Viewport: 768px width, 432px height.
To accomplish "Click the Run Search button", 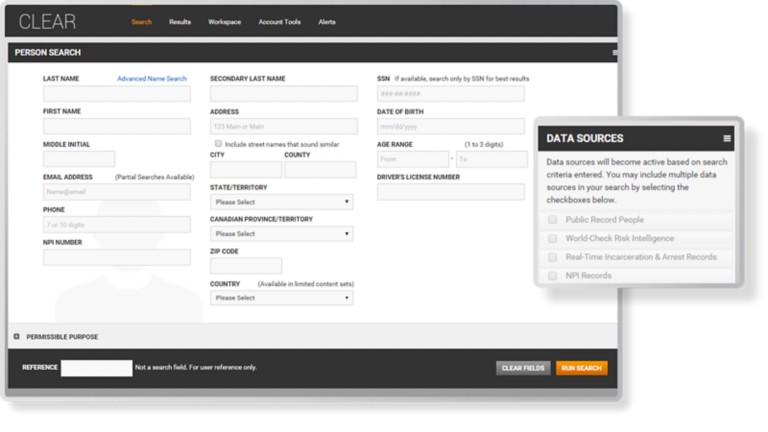I will 581,368.
